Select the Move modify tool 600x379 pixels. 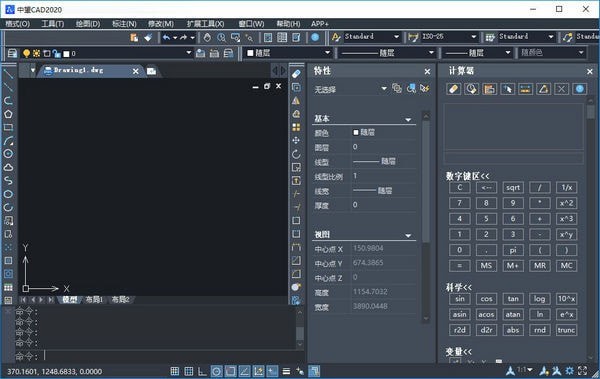[296, 140]
